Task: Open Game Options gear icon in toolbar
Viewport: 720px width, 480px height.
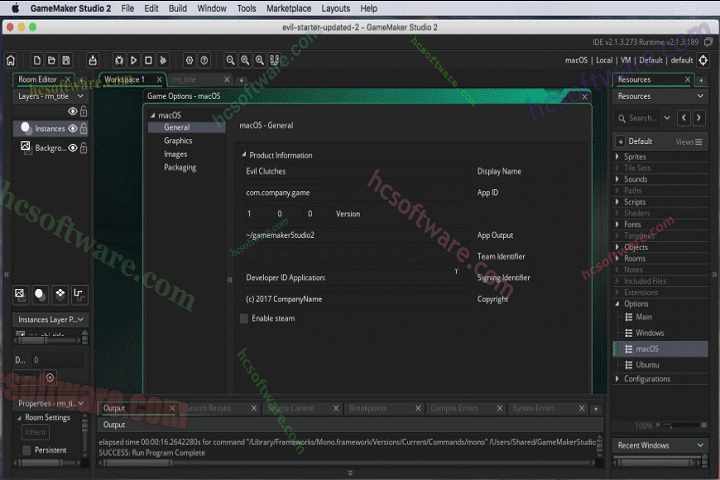Action: 189,60
